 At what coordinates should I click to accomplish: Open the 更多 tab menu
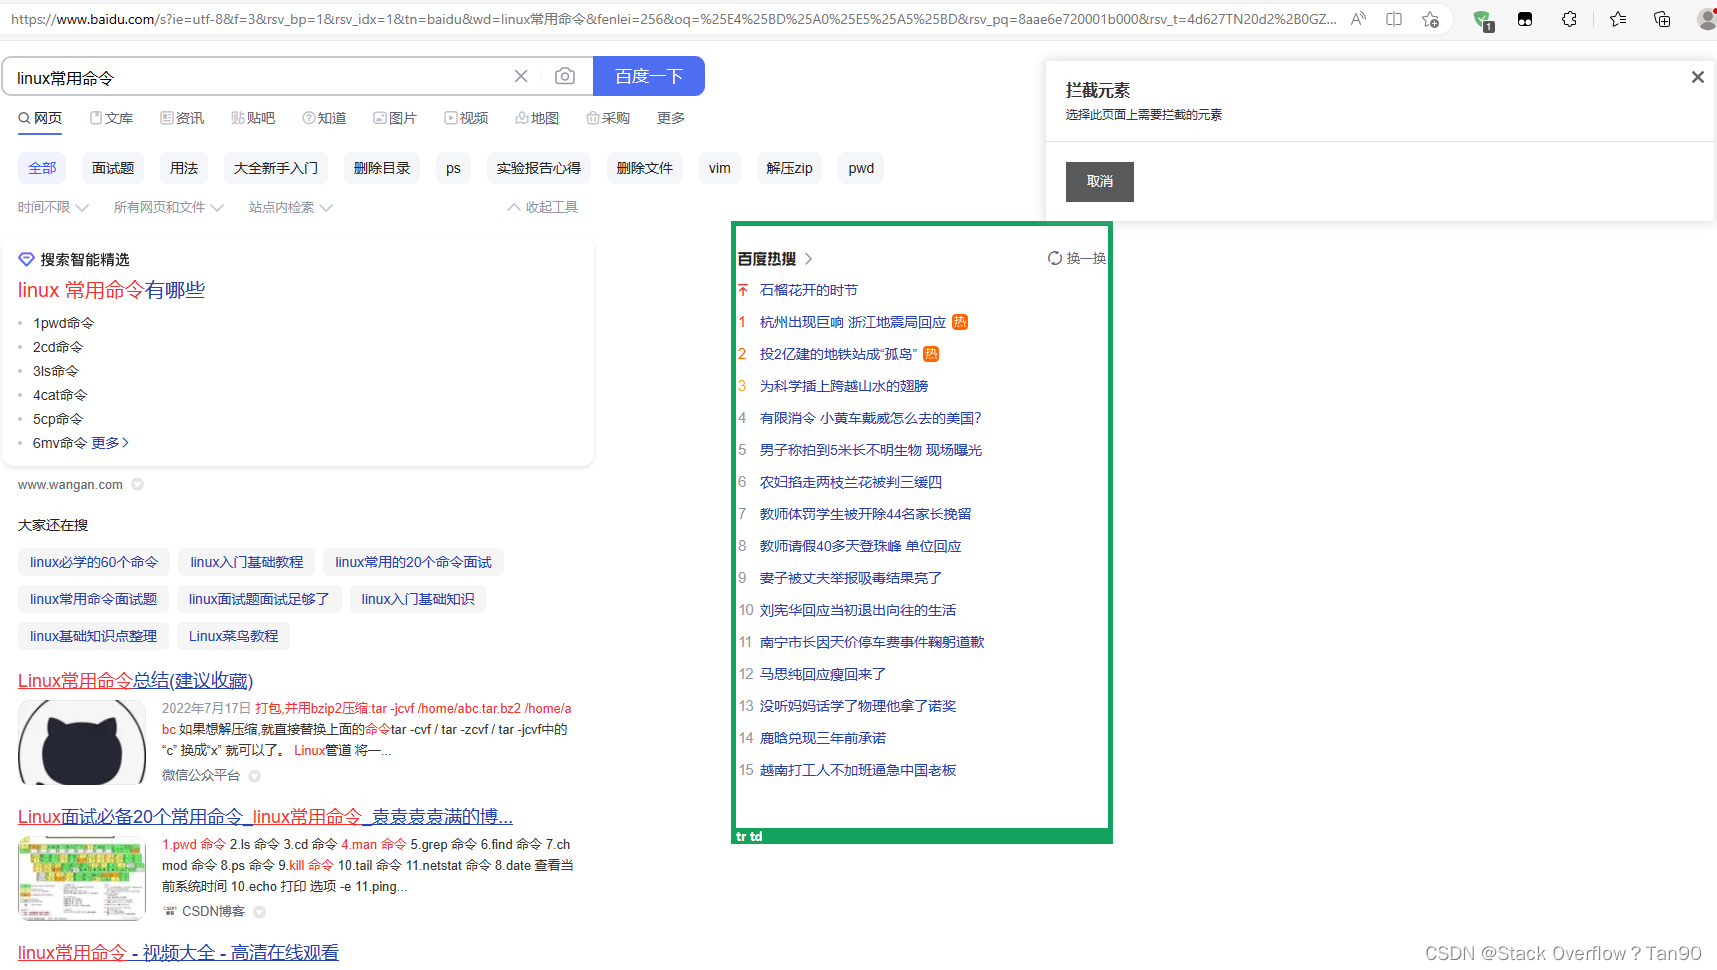coord(671,118)
